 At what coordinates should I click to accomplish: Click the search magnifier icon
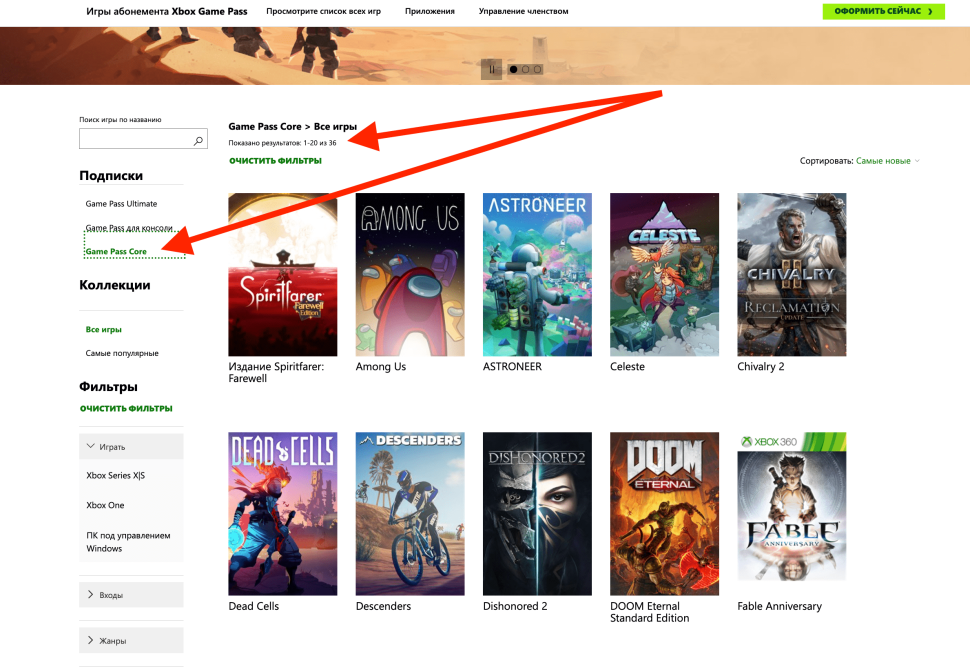pyautogui.click(x=198, y=140)
